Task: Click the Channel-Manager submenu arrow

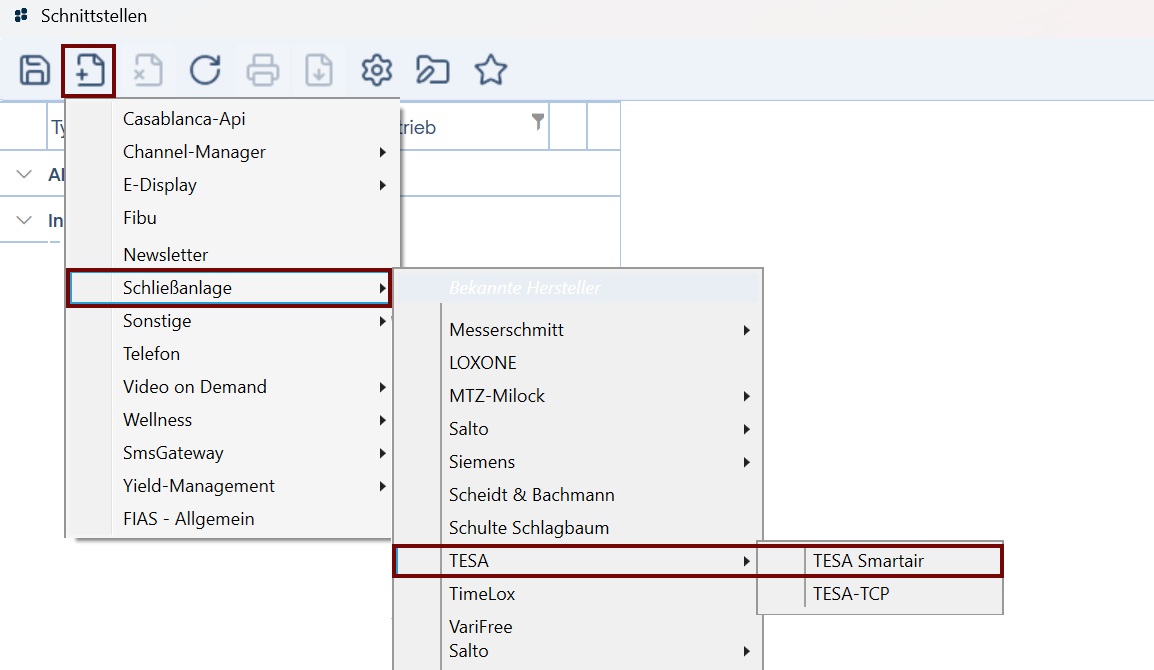Action: (383, 152)
